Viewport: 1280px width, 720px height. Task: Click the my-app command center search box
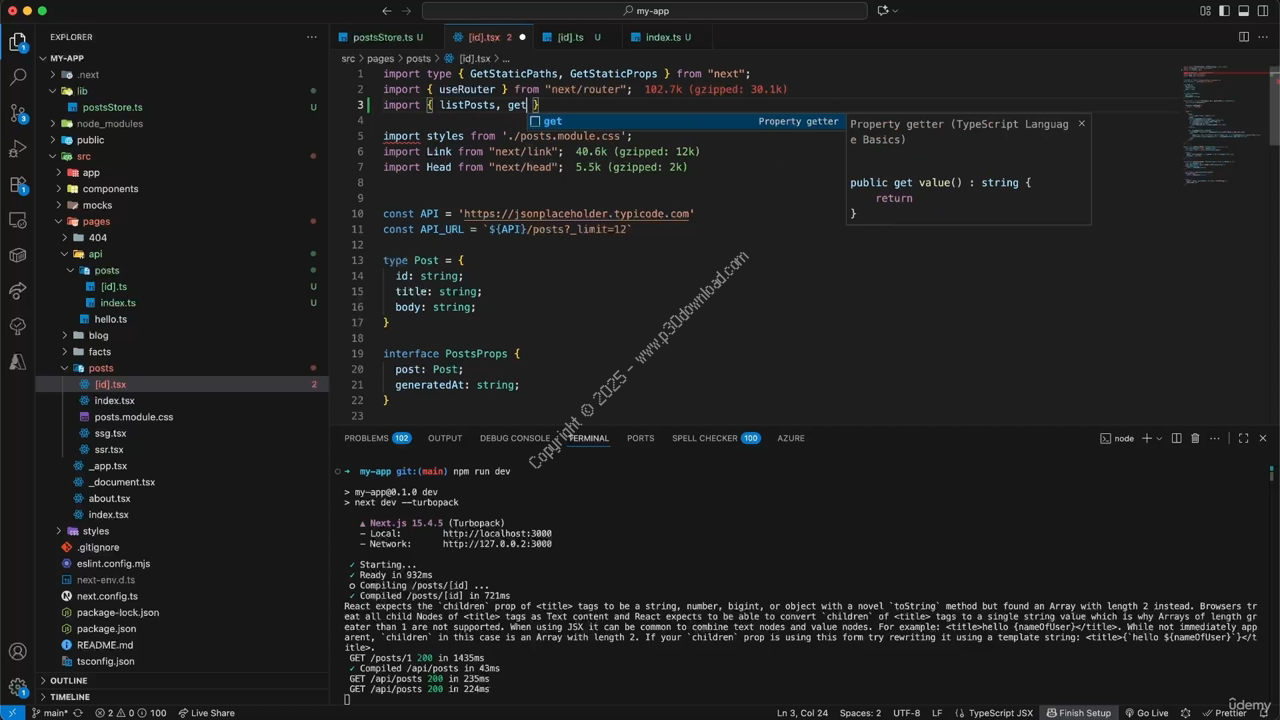(x=645, y=11)
